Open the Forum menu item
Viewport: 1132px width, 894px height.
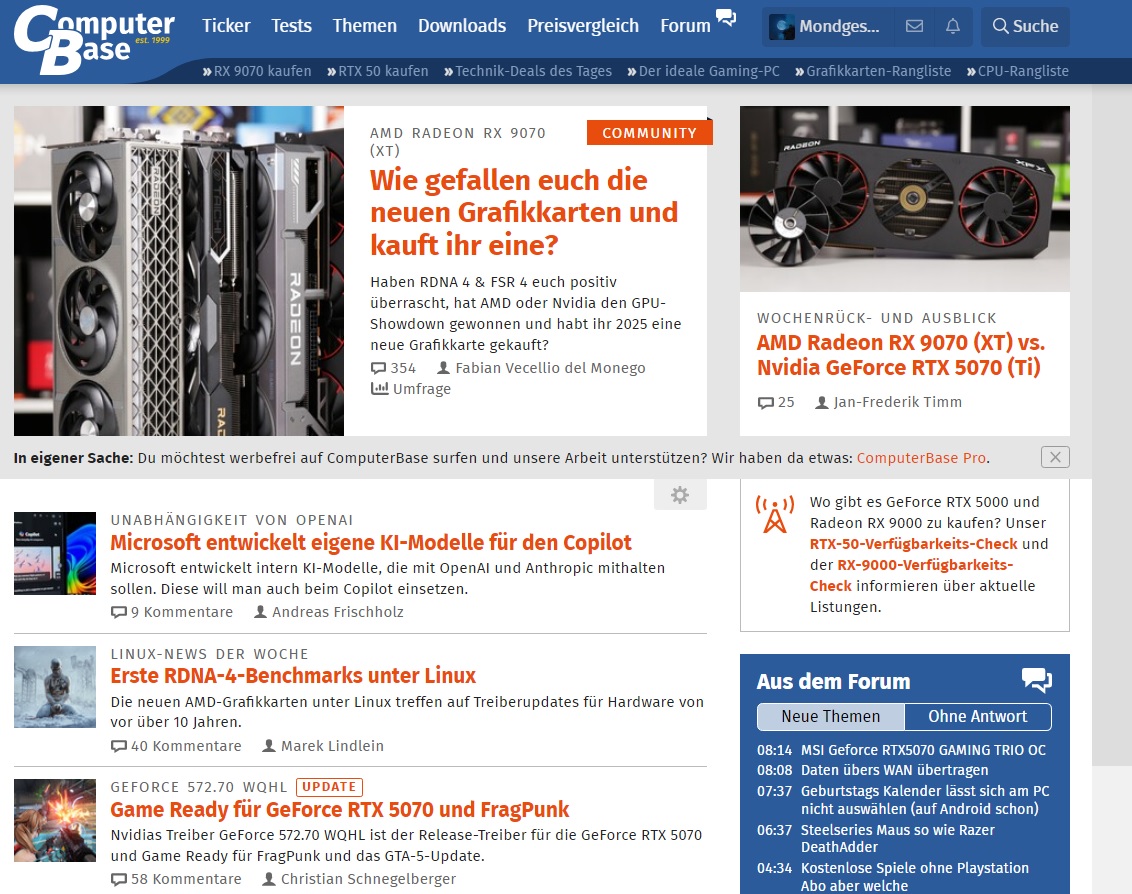[x=685, y=26]
